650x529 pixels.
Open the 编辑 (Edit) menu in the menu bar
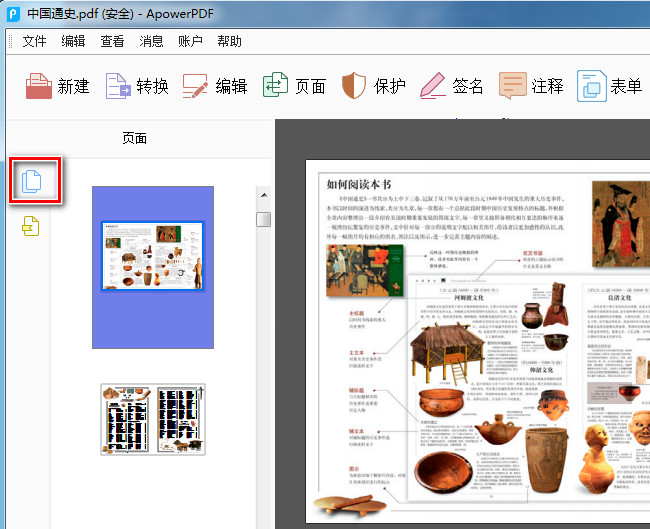click(74, 41)
